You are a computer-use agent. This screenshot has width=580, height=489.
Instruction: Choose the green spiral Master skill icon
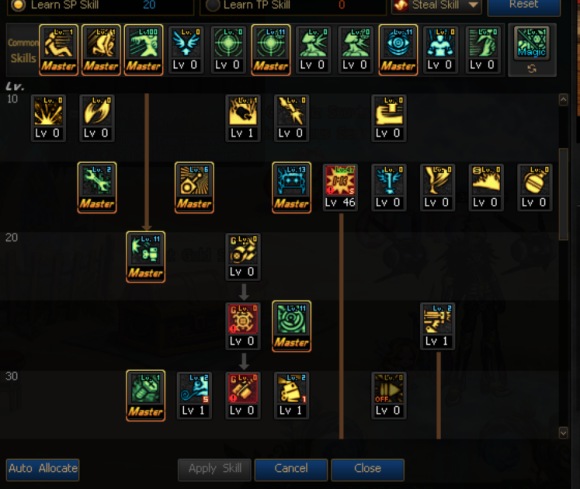pyautogui.click(x=291, y=326)
